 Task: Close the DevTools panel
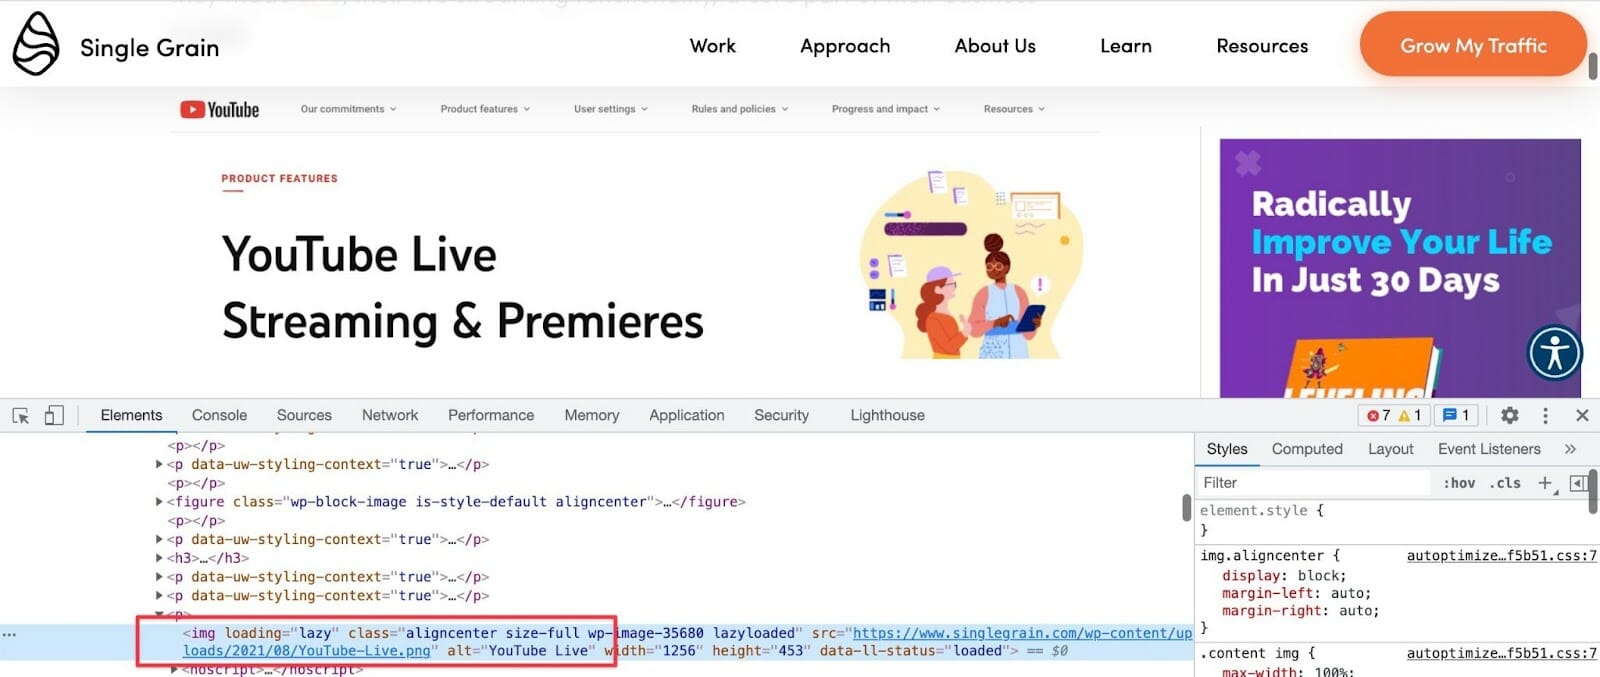pyautogui.click(x=1582, y=416)
